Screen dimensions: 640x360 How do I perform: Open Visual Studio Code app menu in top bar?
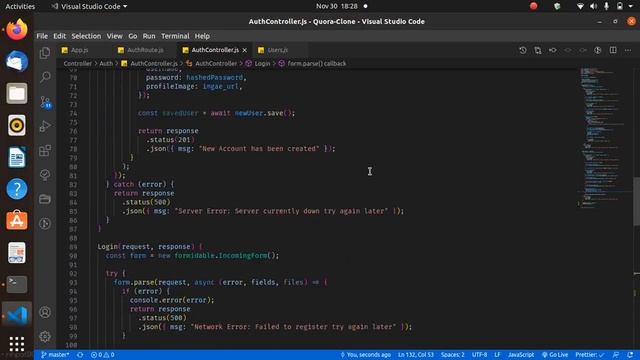pyautogui.click(x=89, y=6)
